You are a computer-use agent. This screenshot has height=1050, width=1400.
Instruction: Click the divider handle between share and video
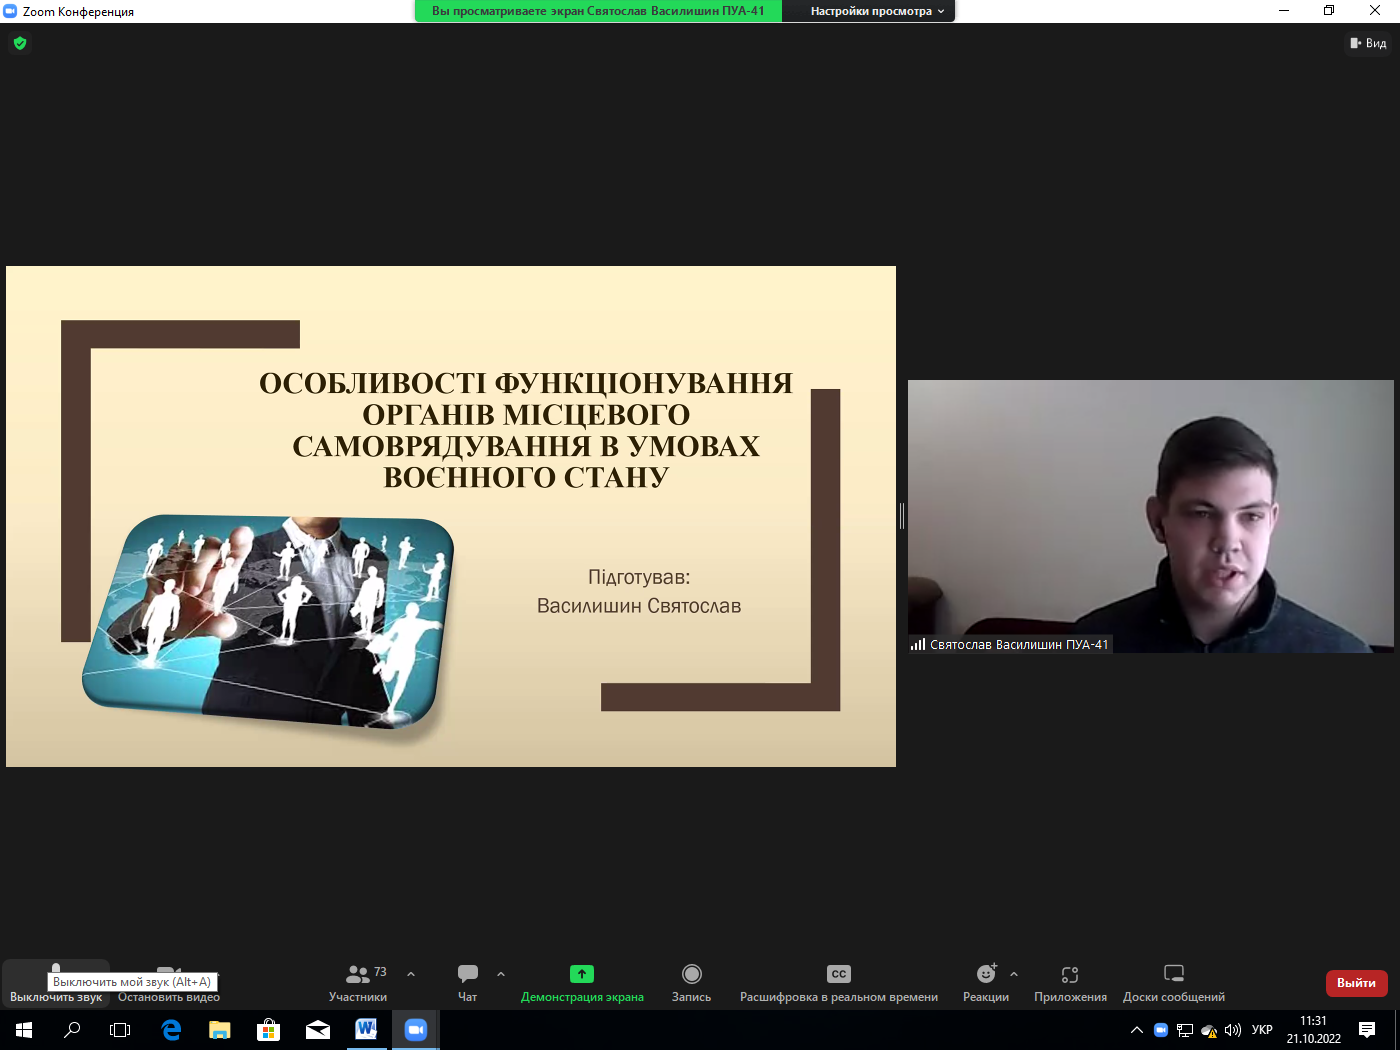click(x=902, y=516)
